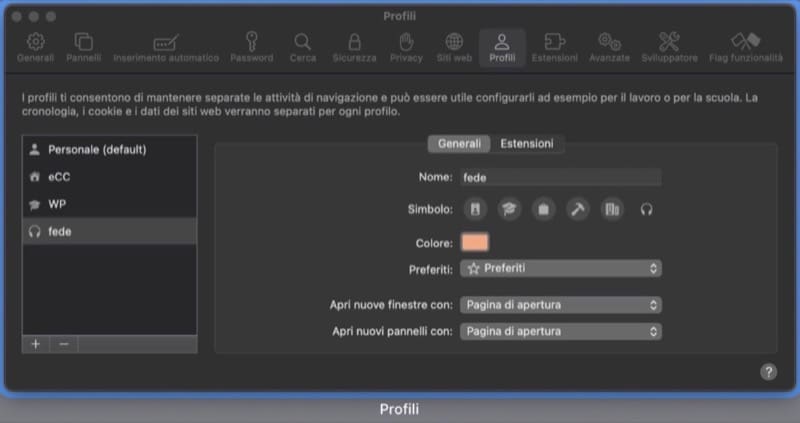Open the Inserimento automatico preferences
This screenshot has width=800, height=423.
166,47
